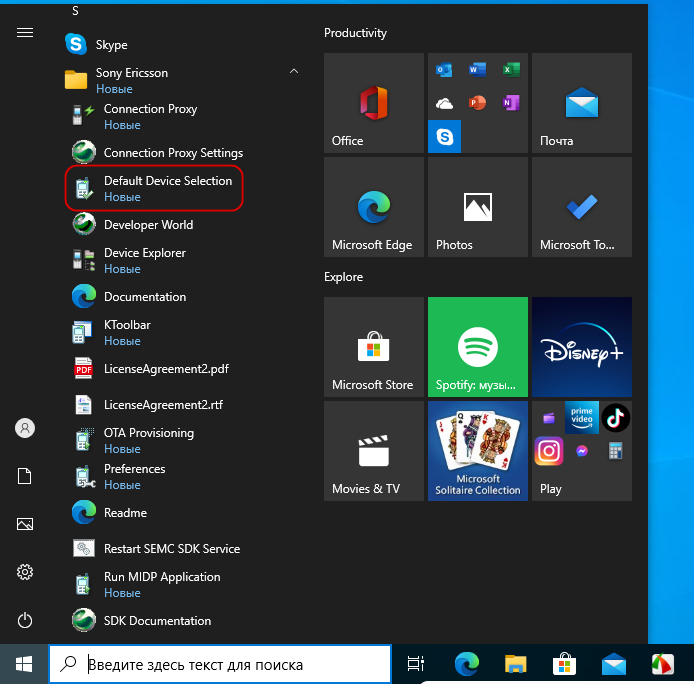Click the letter S section header

75,11
